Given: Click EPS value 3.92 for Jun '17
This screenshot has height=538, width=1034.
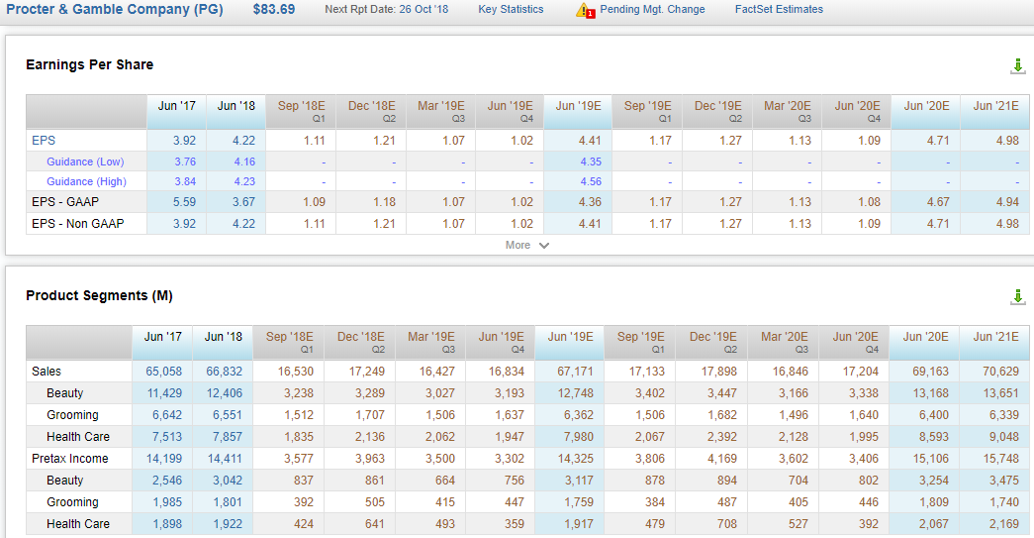Looking at the screenshot, I should tap(185, 140).
